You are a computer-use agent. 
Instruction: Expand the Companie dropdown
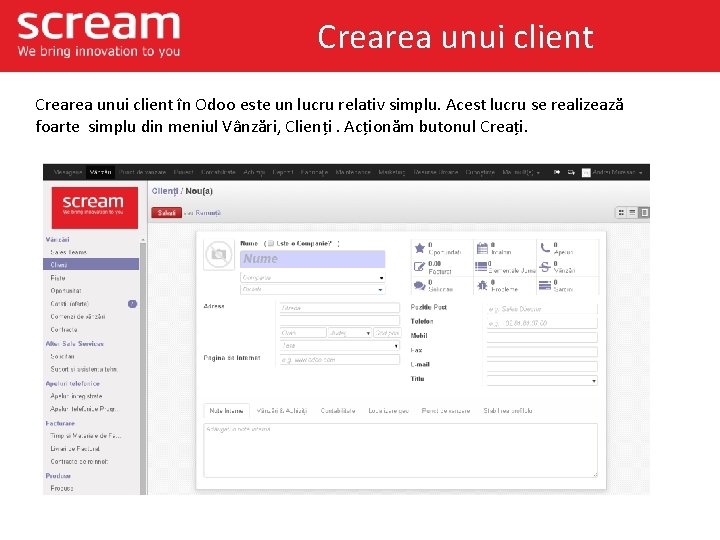tap(381, 278)
